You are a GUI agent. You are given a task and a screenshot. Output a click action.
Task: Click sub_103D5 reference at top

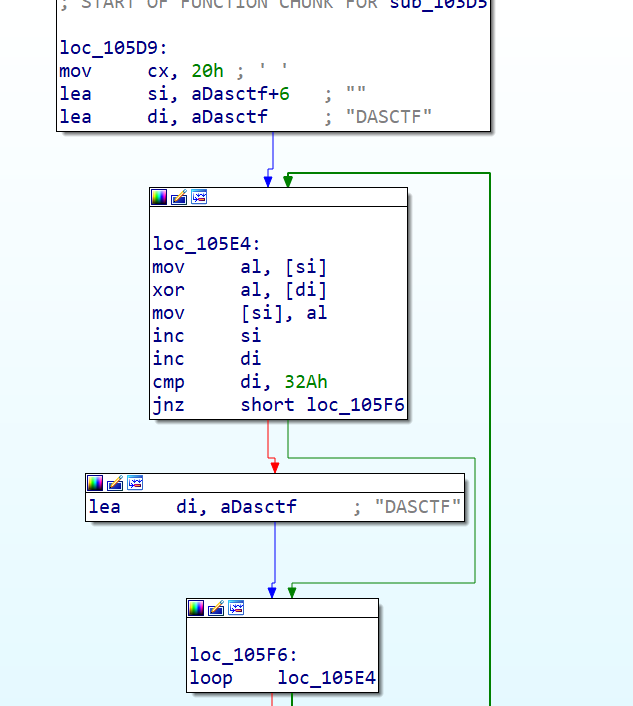tap(439, 5)
